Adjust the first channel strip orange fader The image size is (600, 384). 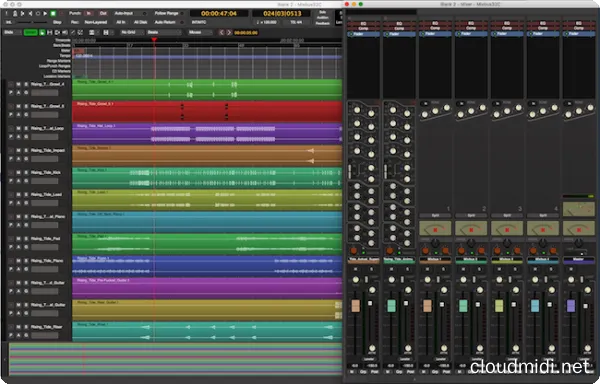[x=355, y=306]
